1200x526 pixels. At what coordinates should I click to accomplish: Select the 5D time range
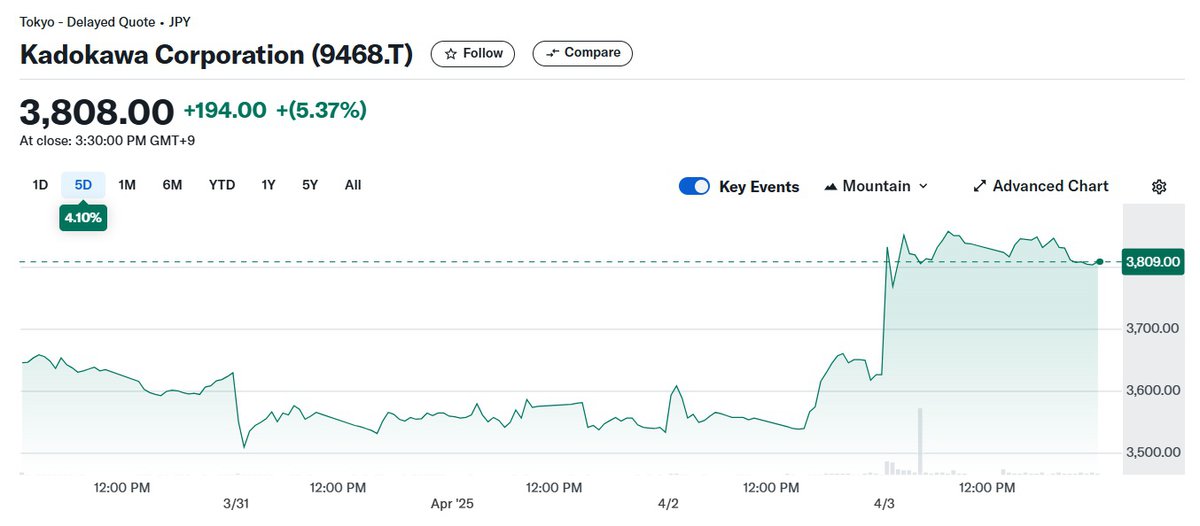tap(83, 185)
